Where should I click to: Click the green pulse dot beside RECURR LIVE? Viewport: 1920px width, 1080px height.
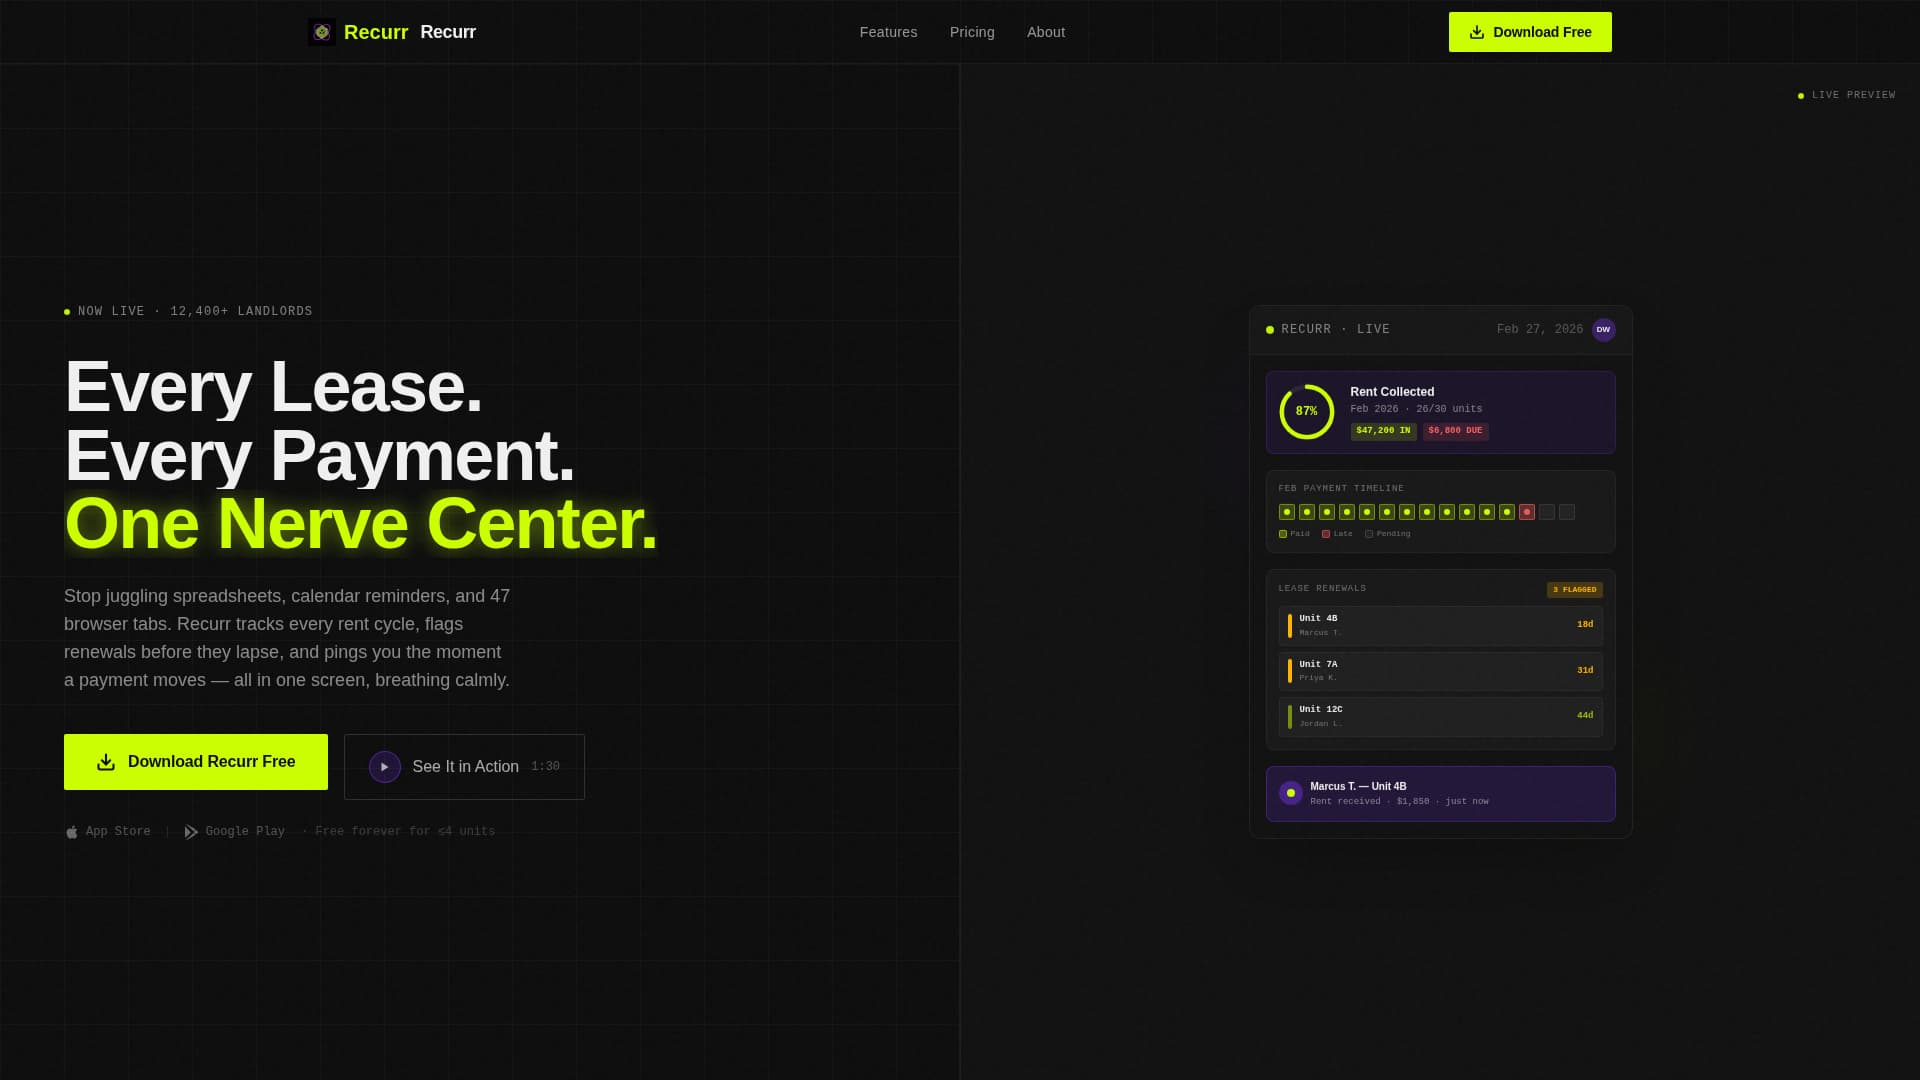click(x=1269, y=329)
